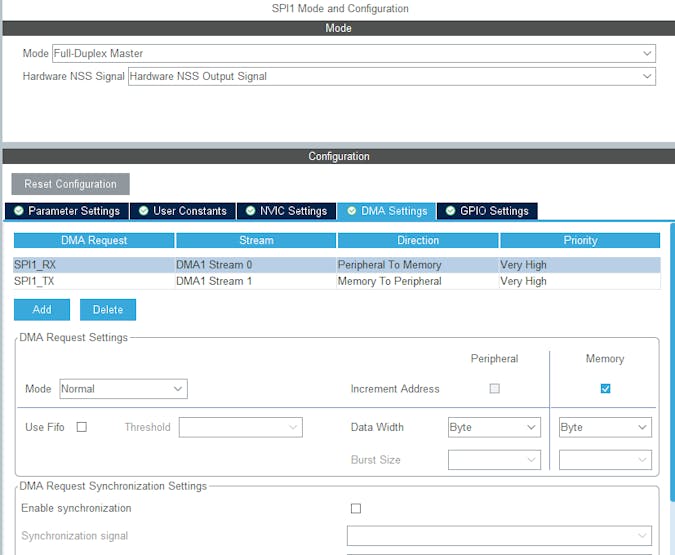Click the Add DMA request button
The width and height of the screenshot is (675, 555).
click(x=42, y=310)
